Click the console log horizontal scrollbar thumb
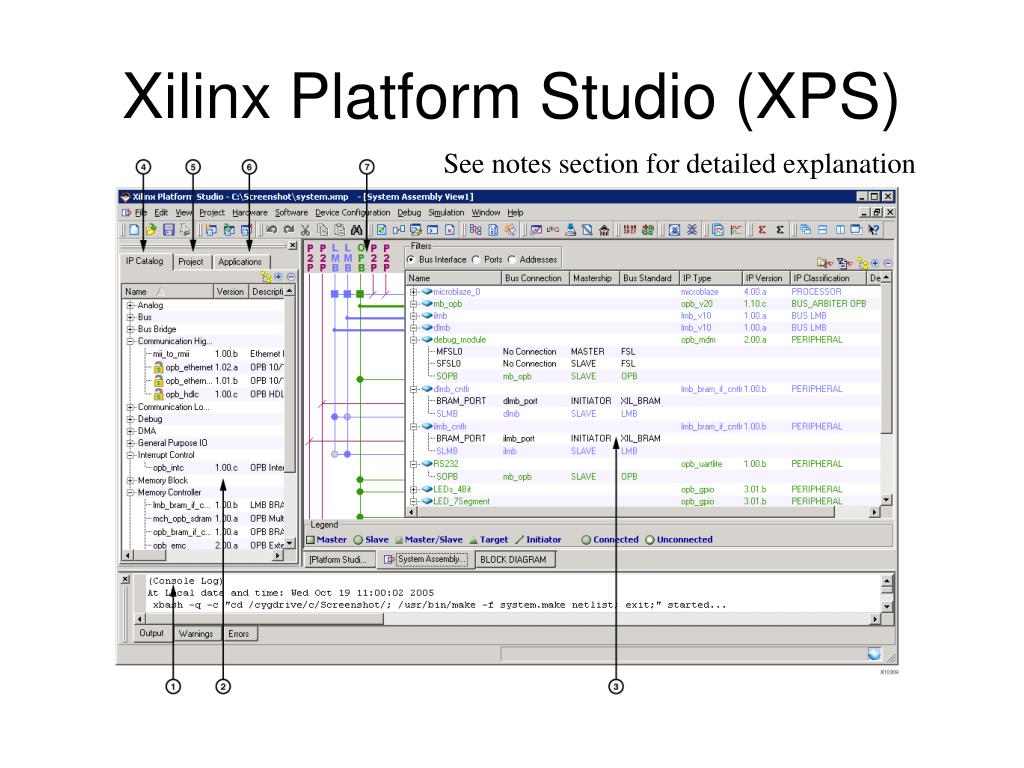 (264, 618)
